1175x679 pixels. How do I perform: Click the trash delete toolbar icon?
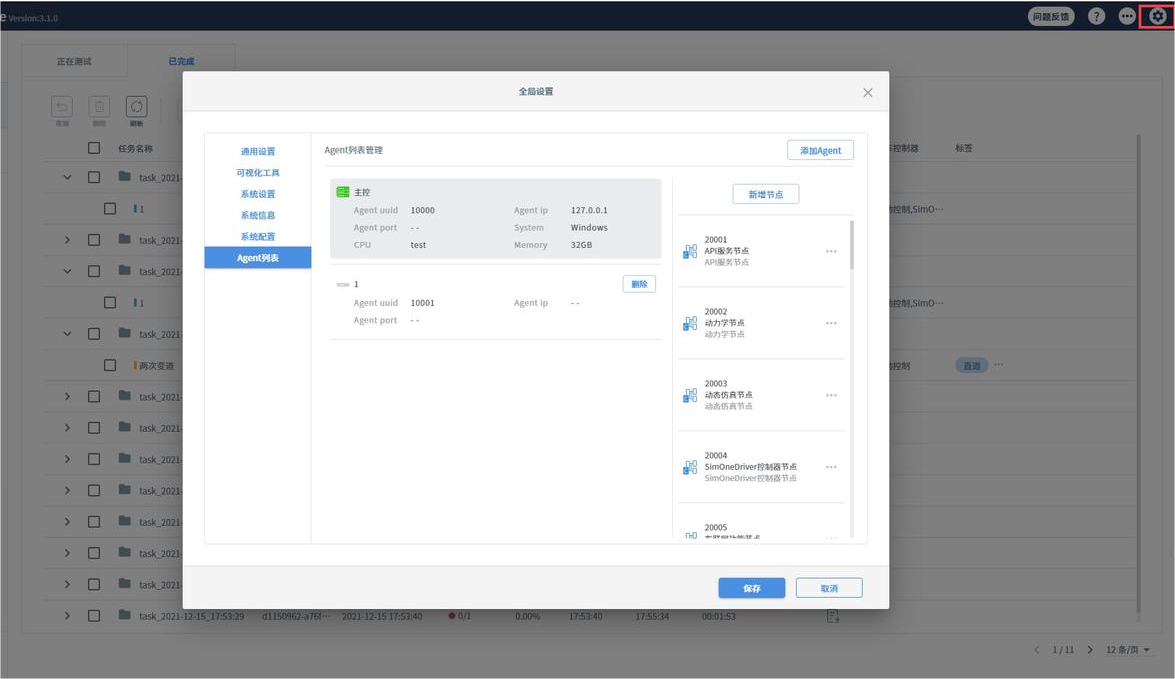pos(99,106)
